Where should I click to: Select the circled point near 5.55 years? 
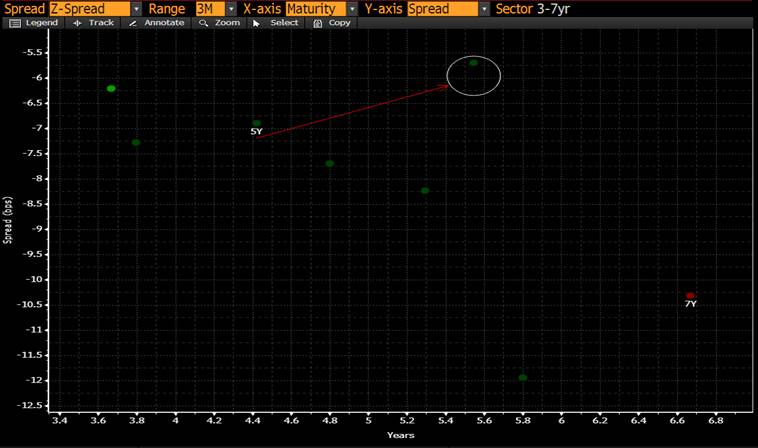pos(473,63)
